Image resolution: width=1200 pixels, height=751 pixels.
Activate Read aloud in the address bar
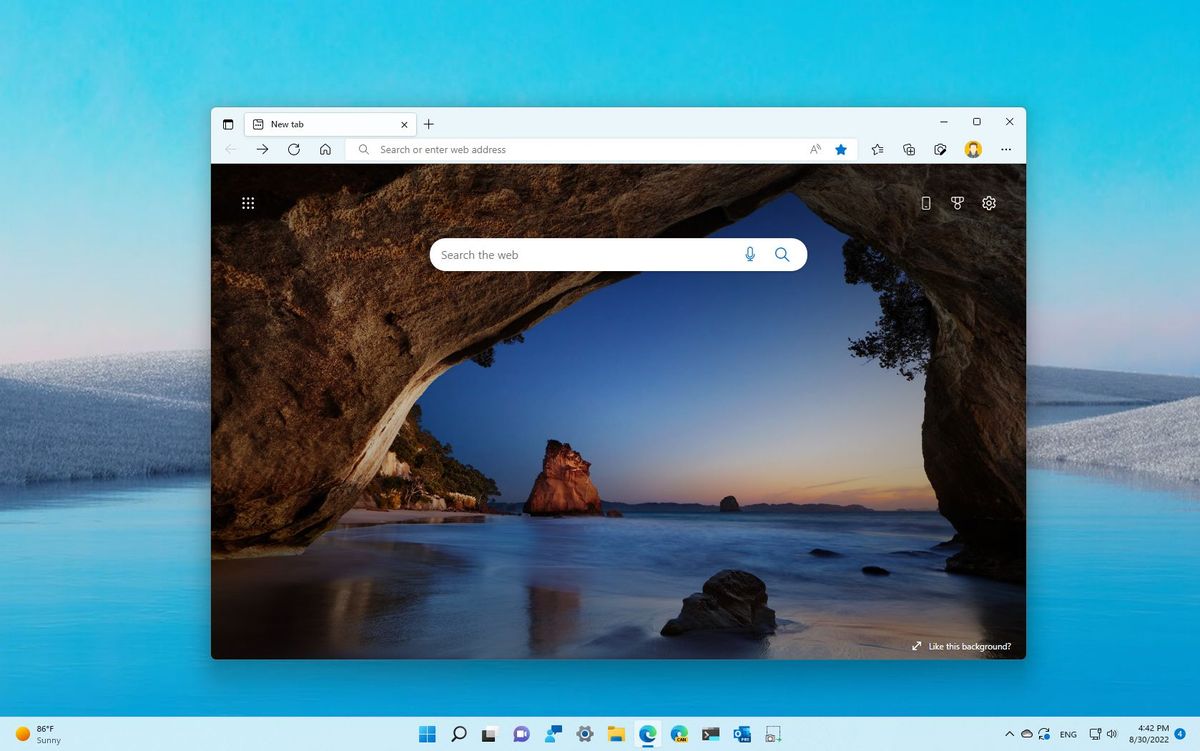click(814, 149)
